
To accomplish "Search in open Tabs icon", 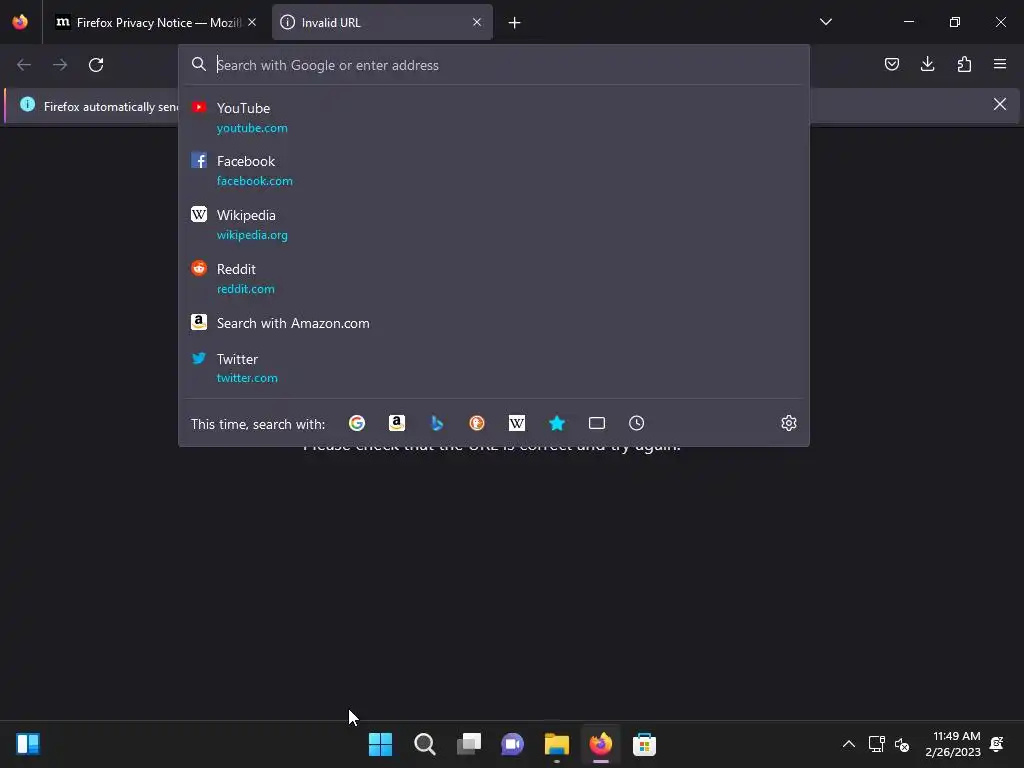I will click(597, 423).
